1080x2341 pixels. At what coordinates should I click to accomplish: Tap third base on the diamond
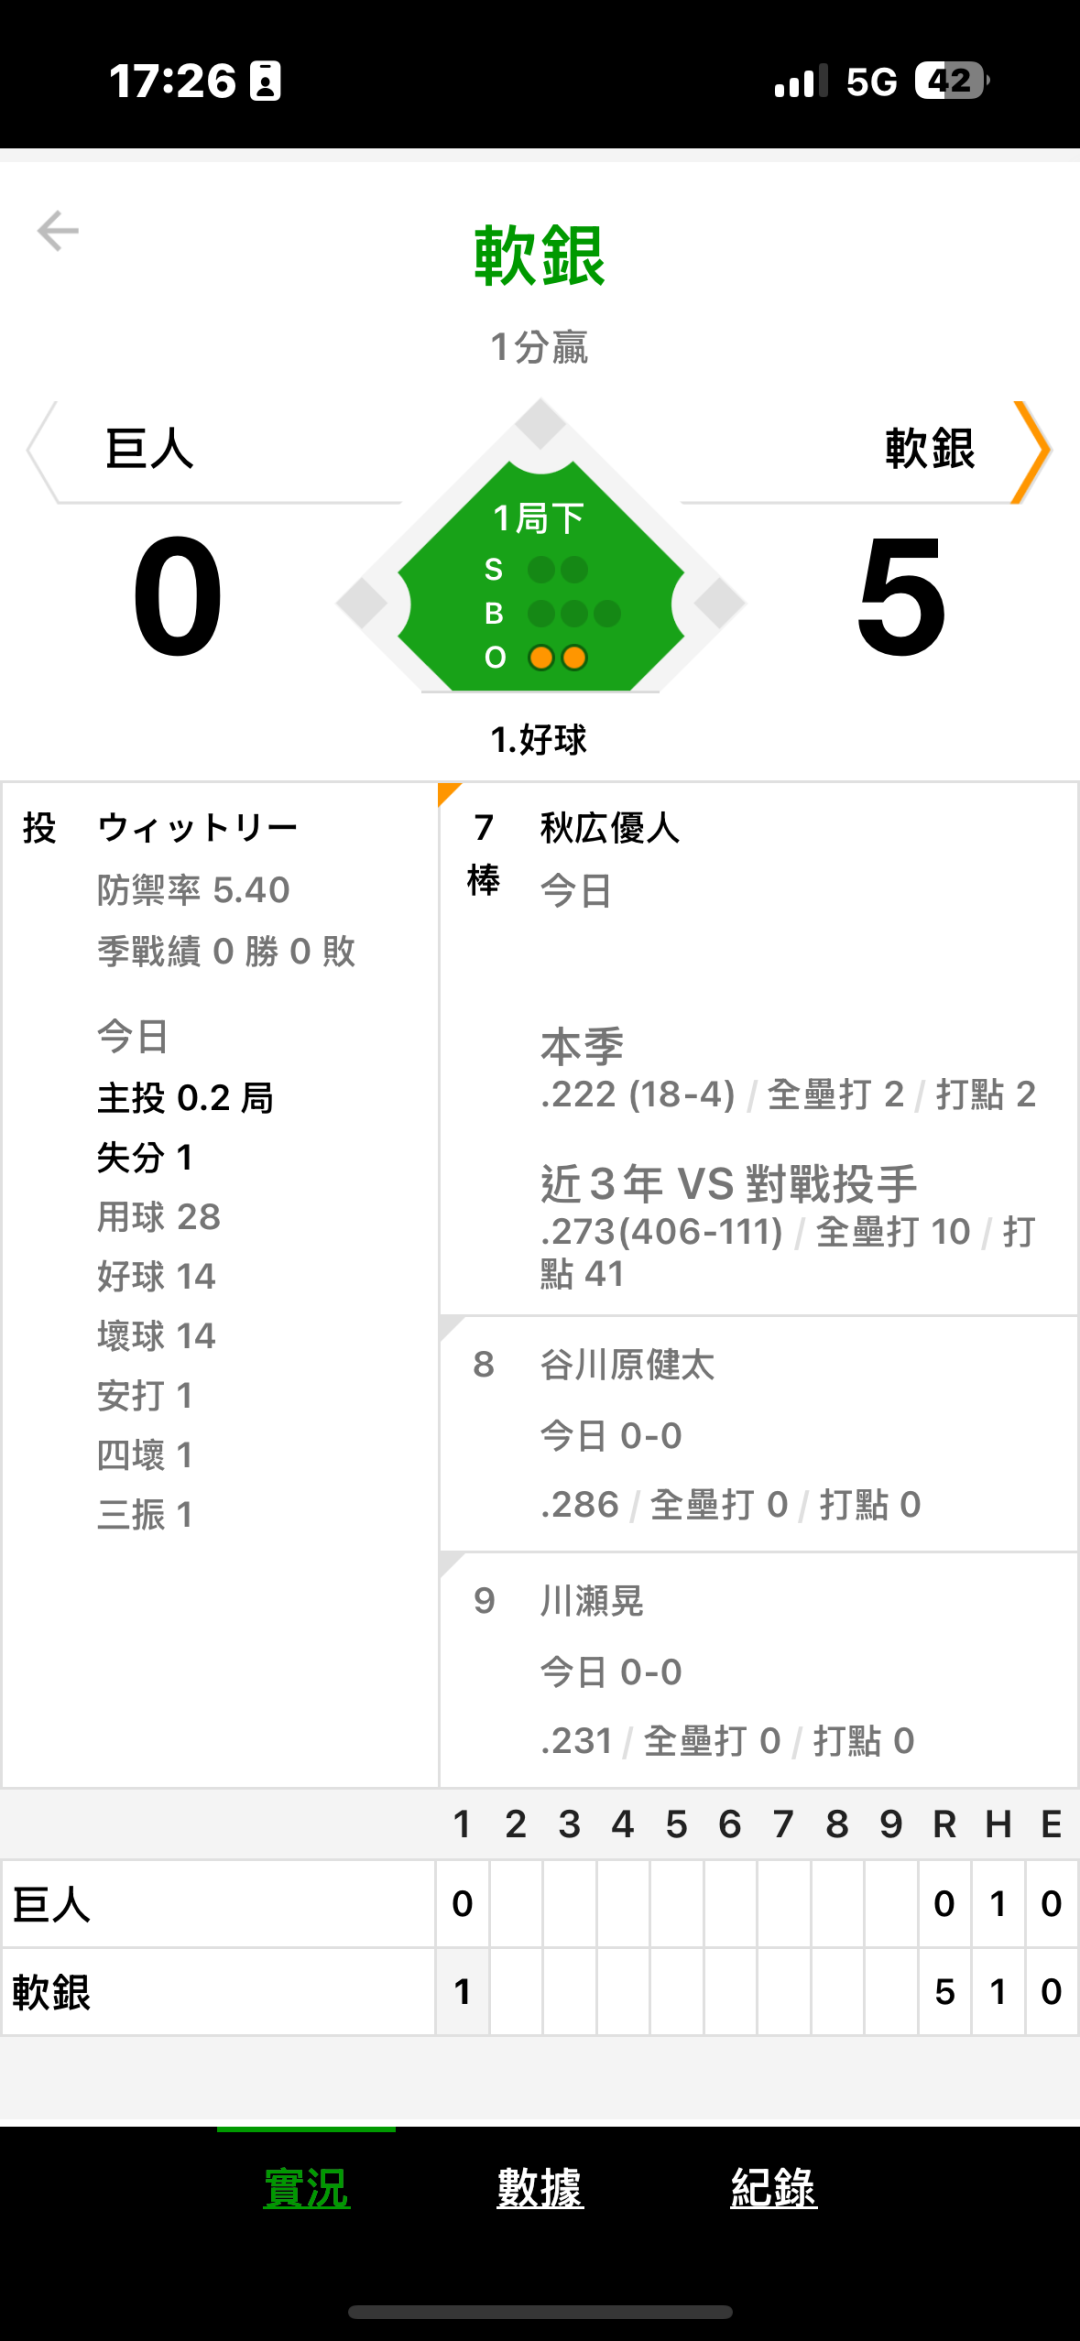(x=362, y=603)
